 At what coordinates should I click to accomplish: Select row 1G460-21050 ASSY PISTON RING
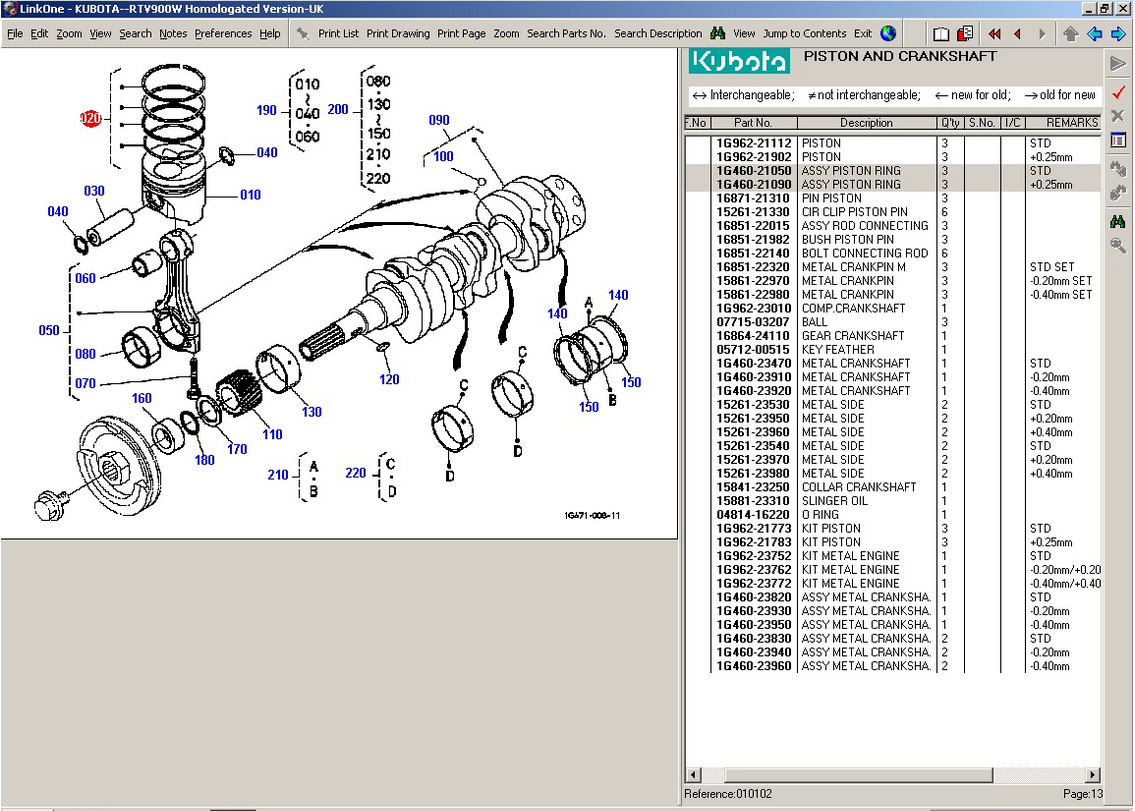pos(893,171)
